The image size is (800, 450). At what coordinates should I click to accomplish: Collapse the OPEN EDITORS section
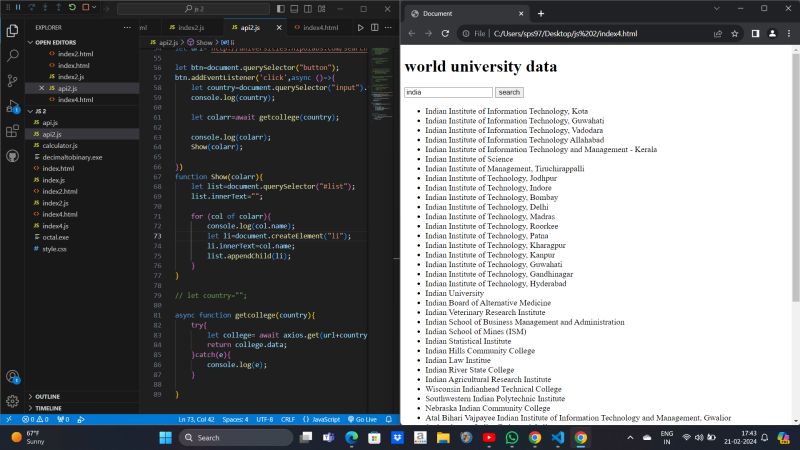point(56,42)
